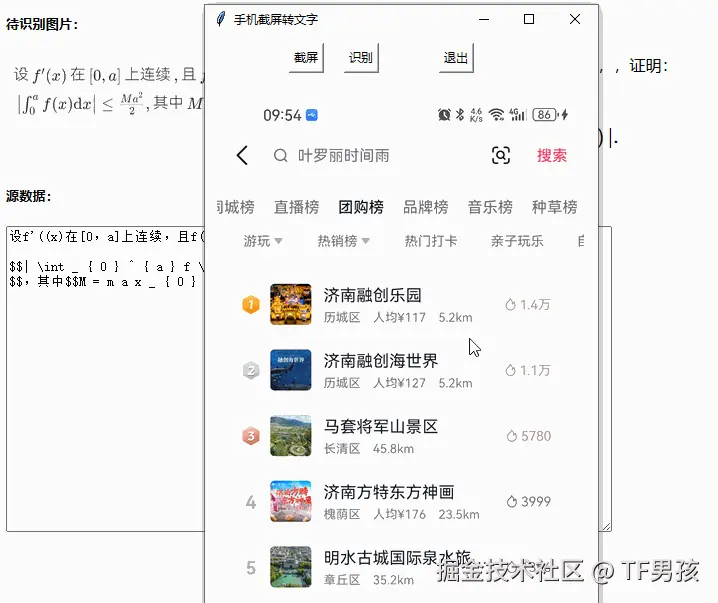Tap the camera scan search icon
Viewport: 718px width, 603px height.
(x=500, y=155)
